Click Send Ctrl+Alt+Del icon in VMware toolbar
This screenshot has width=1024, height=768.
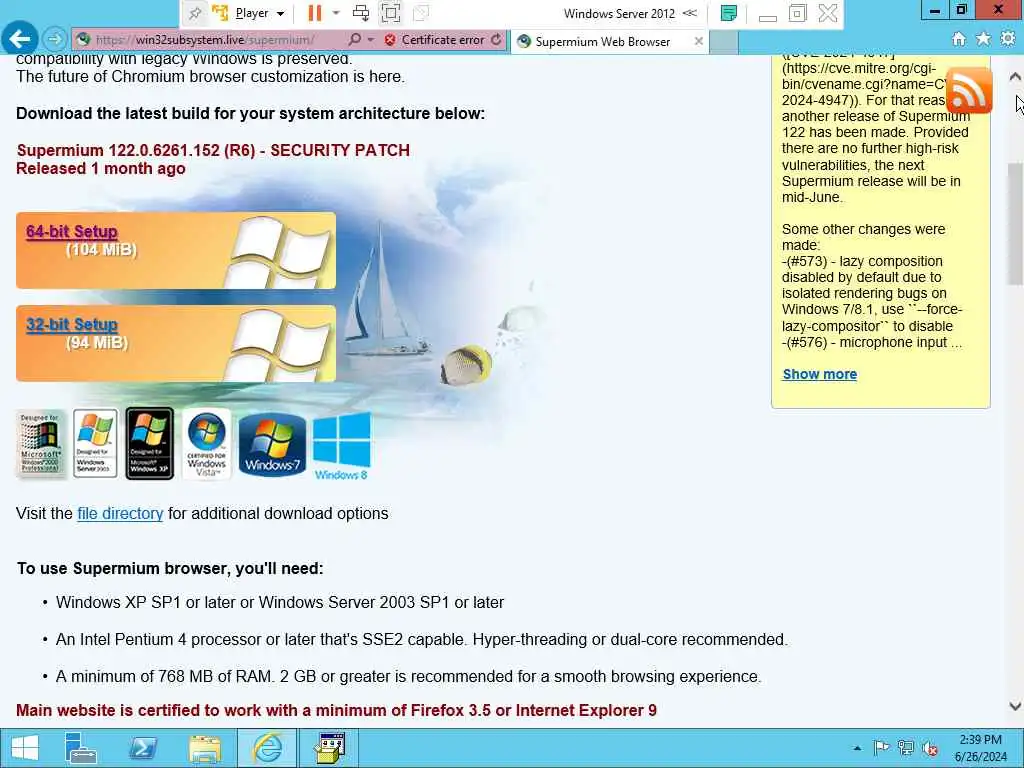click(x=360, y=13)
